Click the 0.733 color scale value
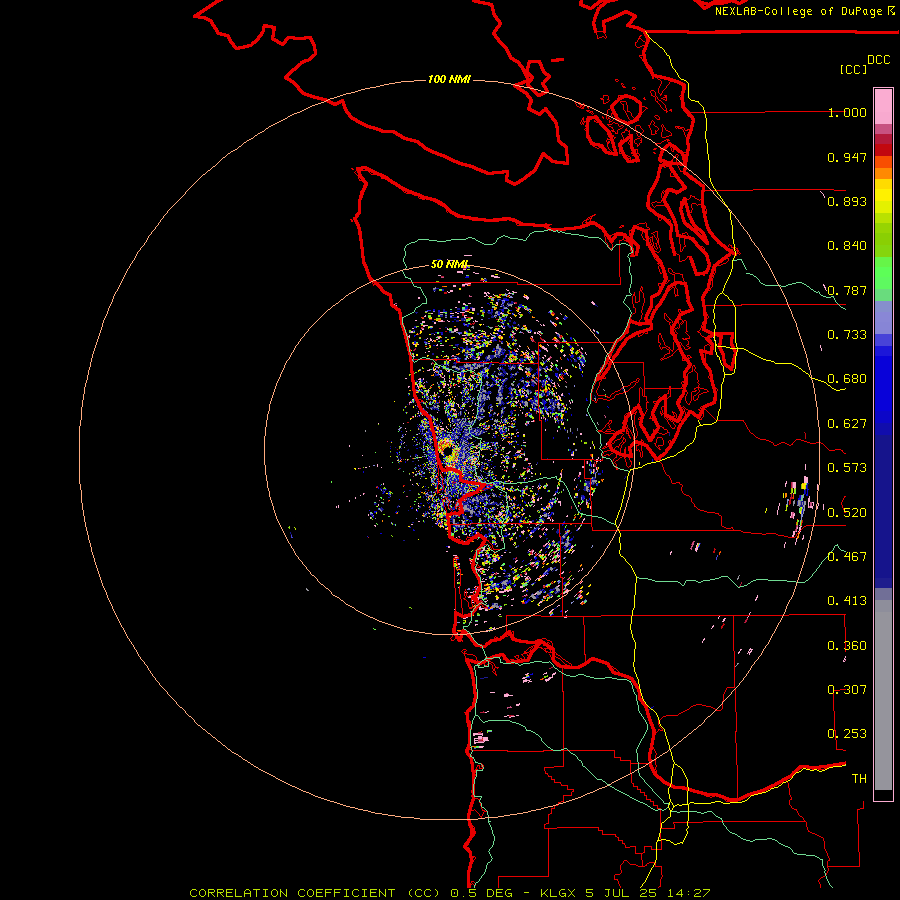Viewport: 900px width, 900px height. point(847,335)
